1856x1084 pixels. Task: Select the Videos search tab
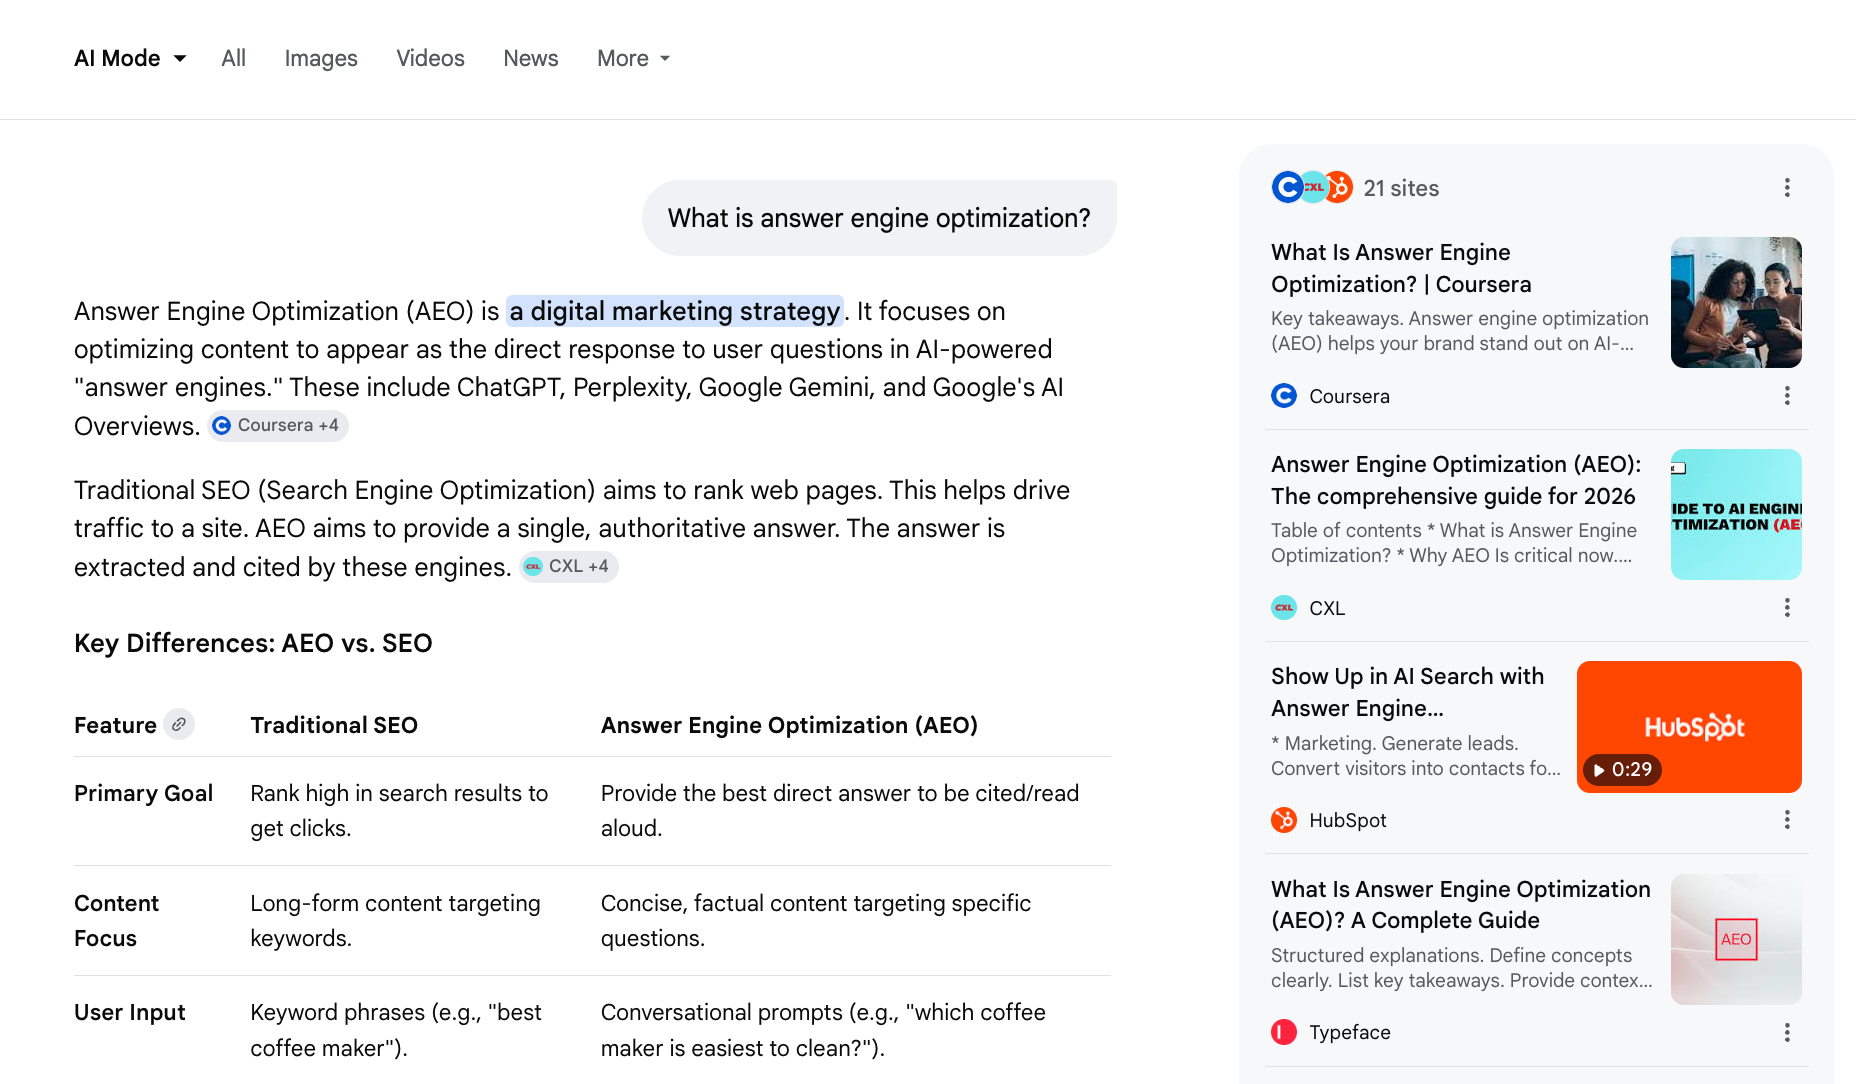tap(430, 58)
